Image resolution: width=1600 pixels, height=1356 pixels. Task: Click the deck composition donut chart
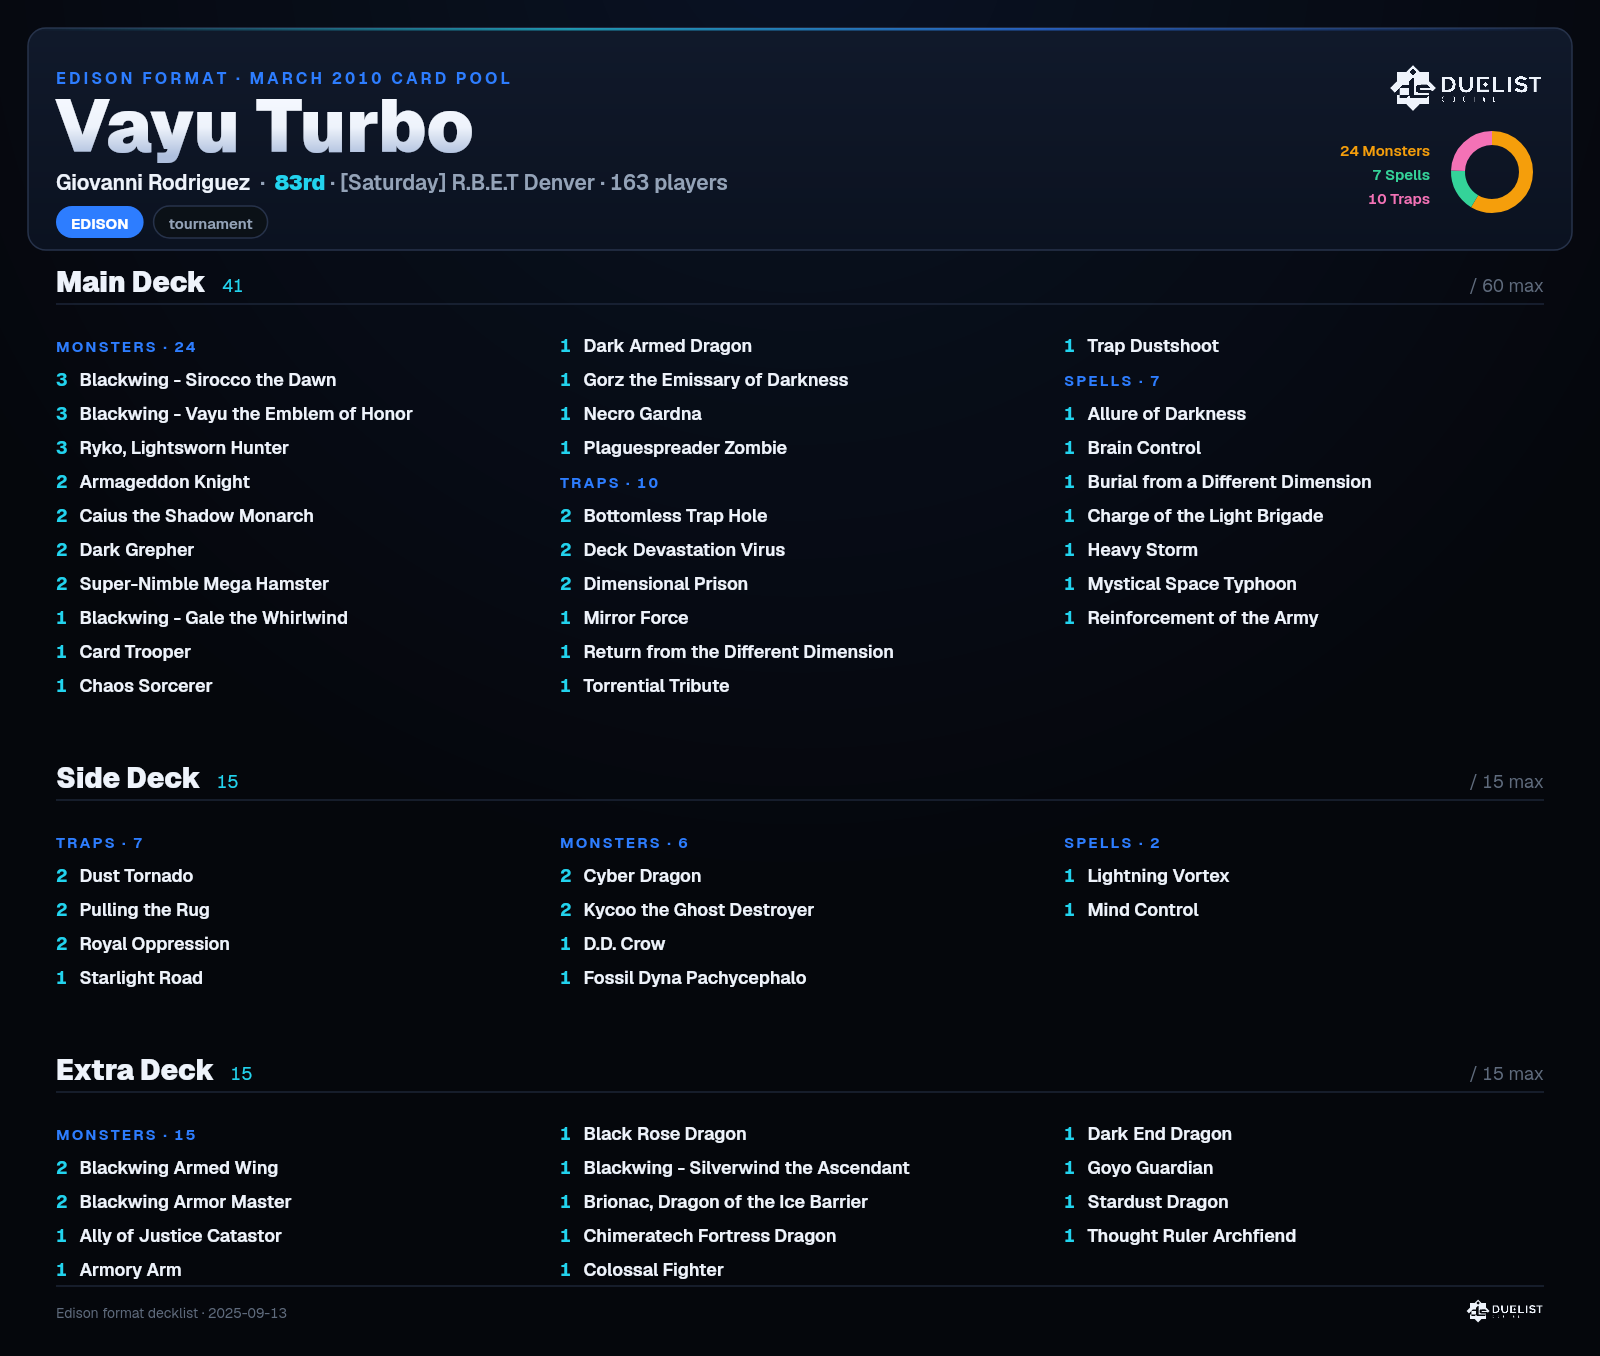coord(1492,172)
